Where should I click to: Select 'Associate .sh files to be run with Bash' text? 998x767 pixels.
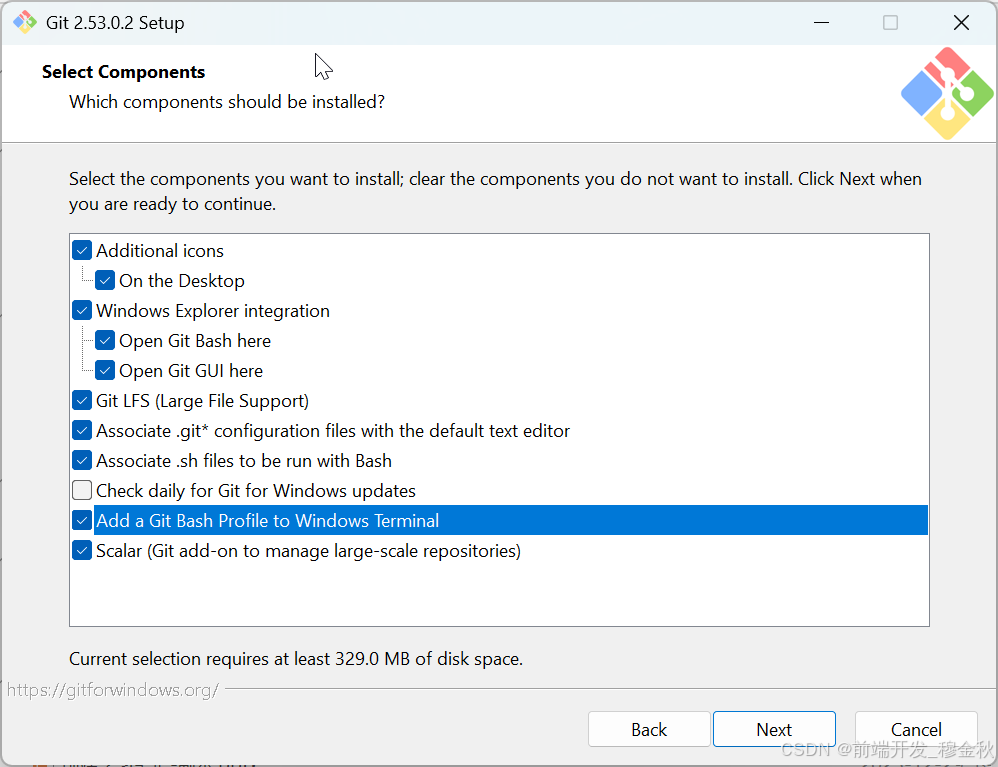pos(244,461)
